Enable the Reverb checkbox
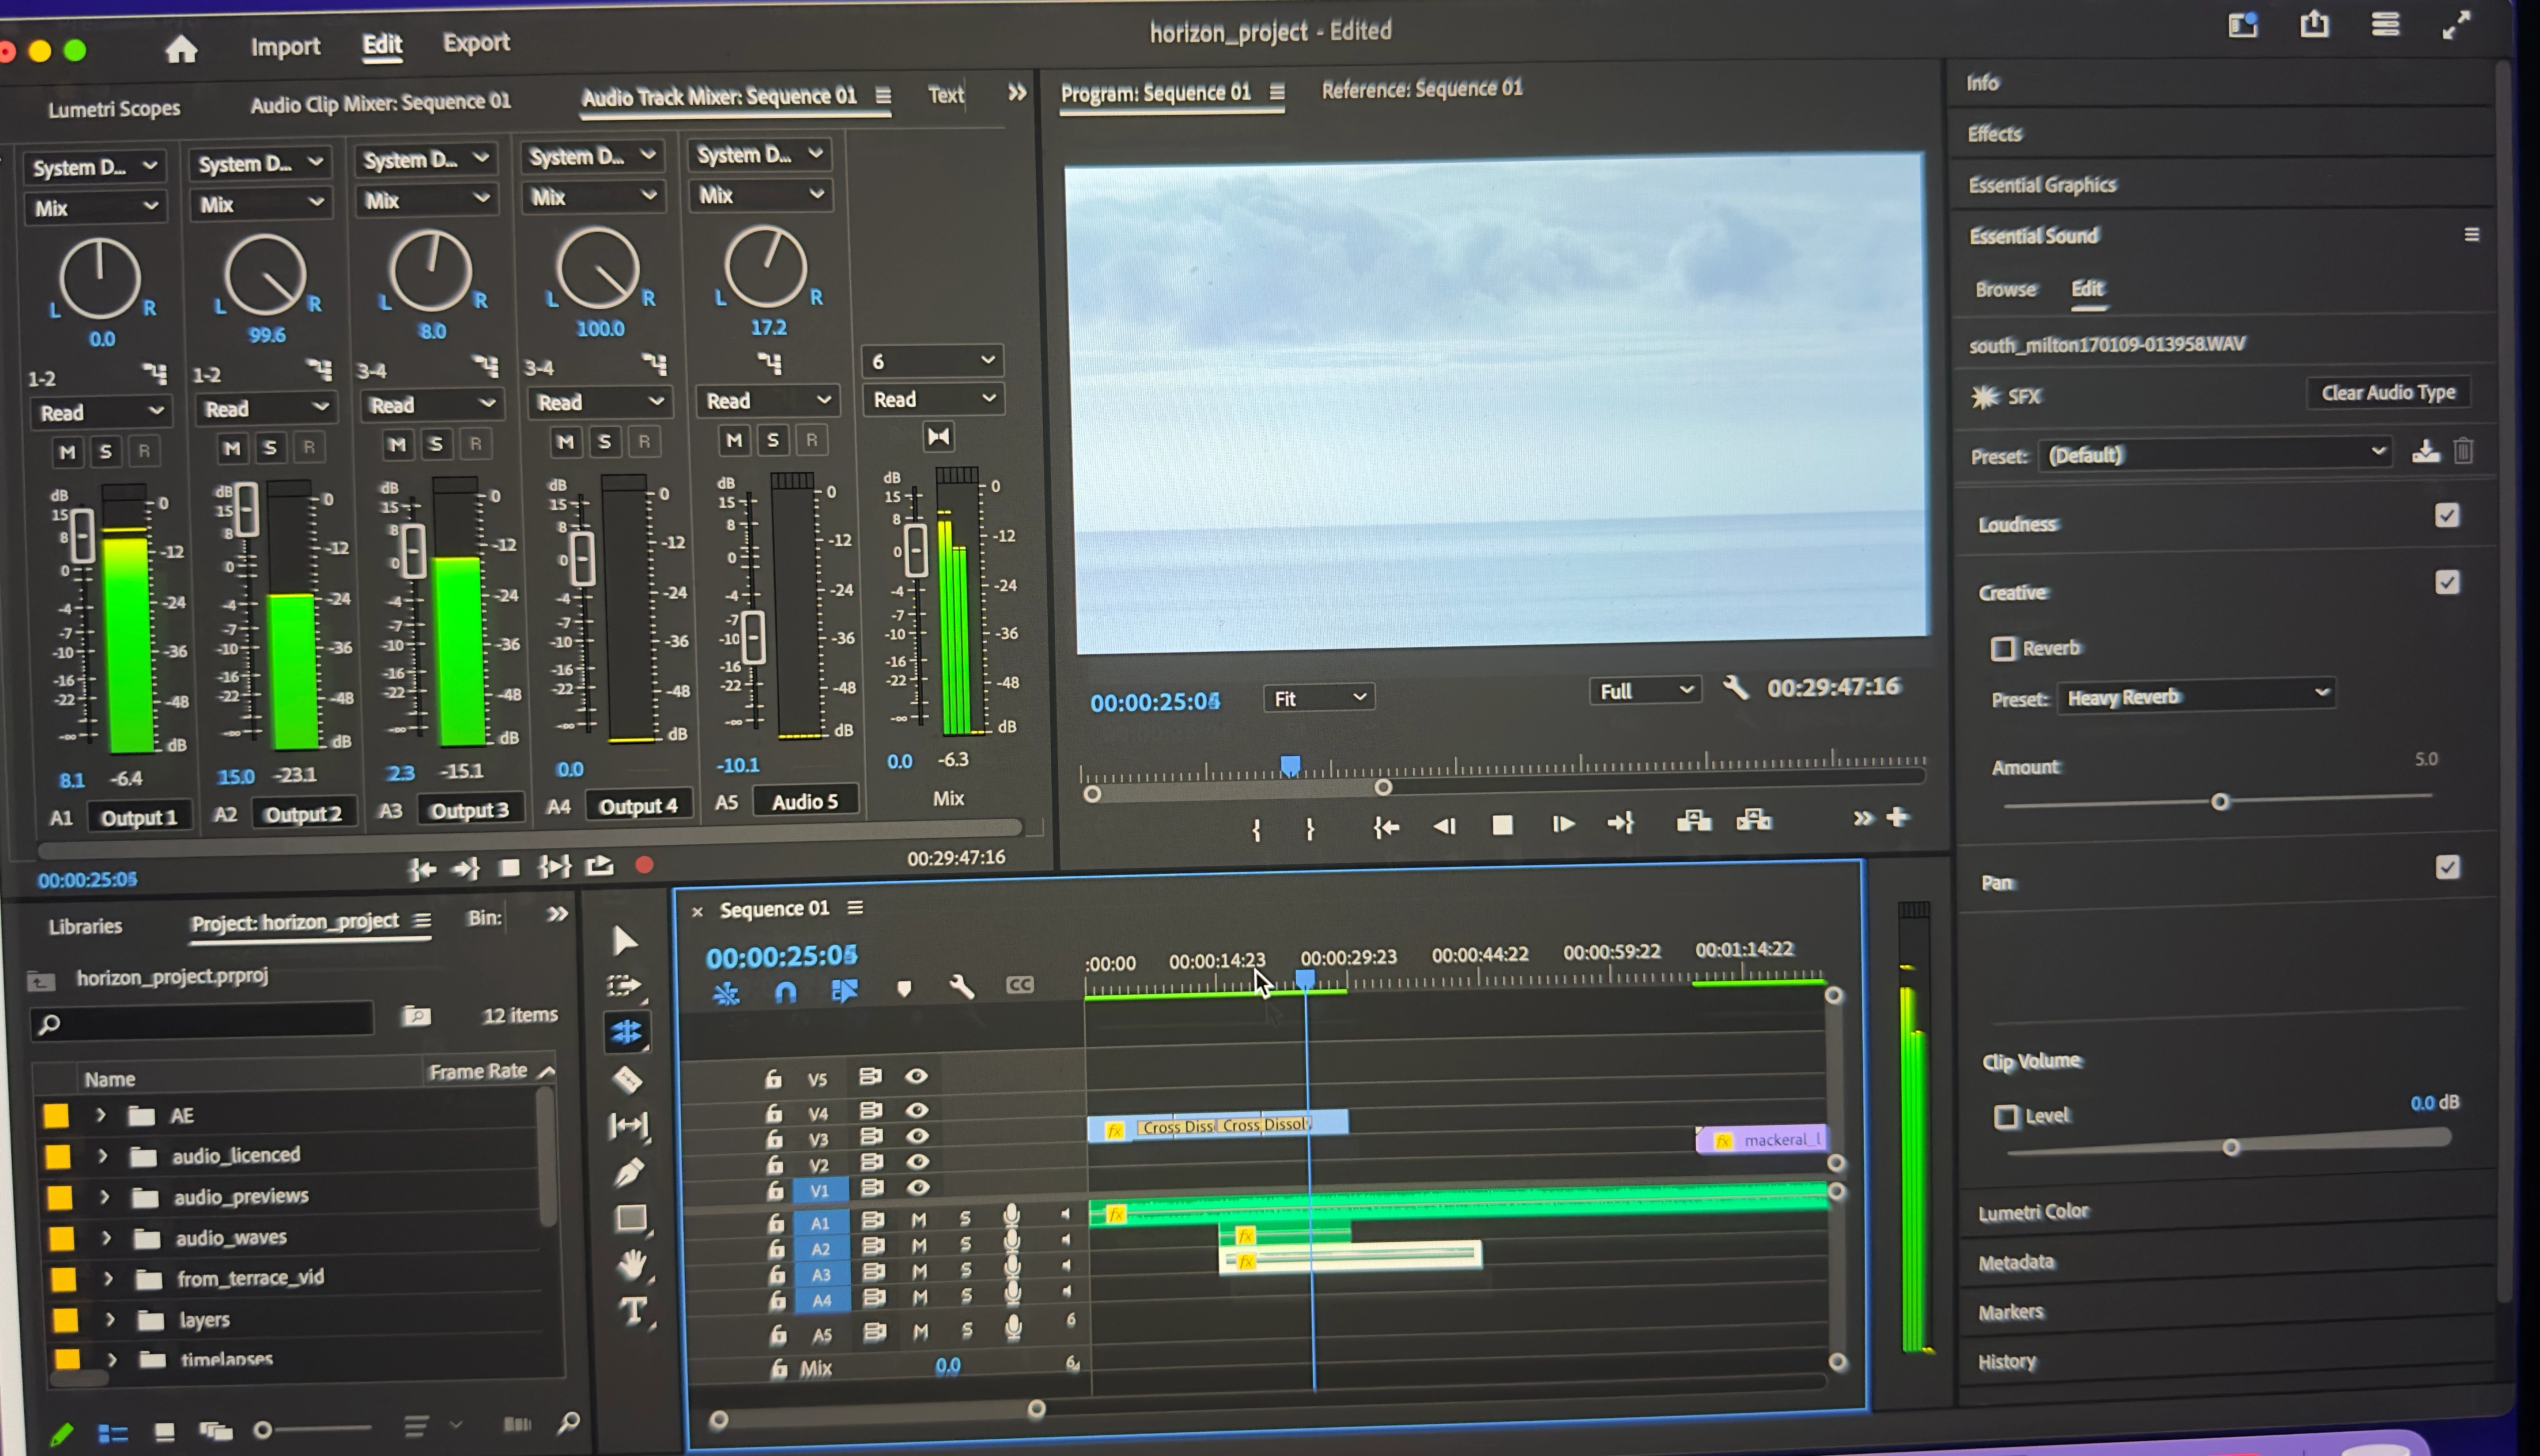 tap(2003, 649)
